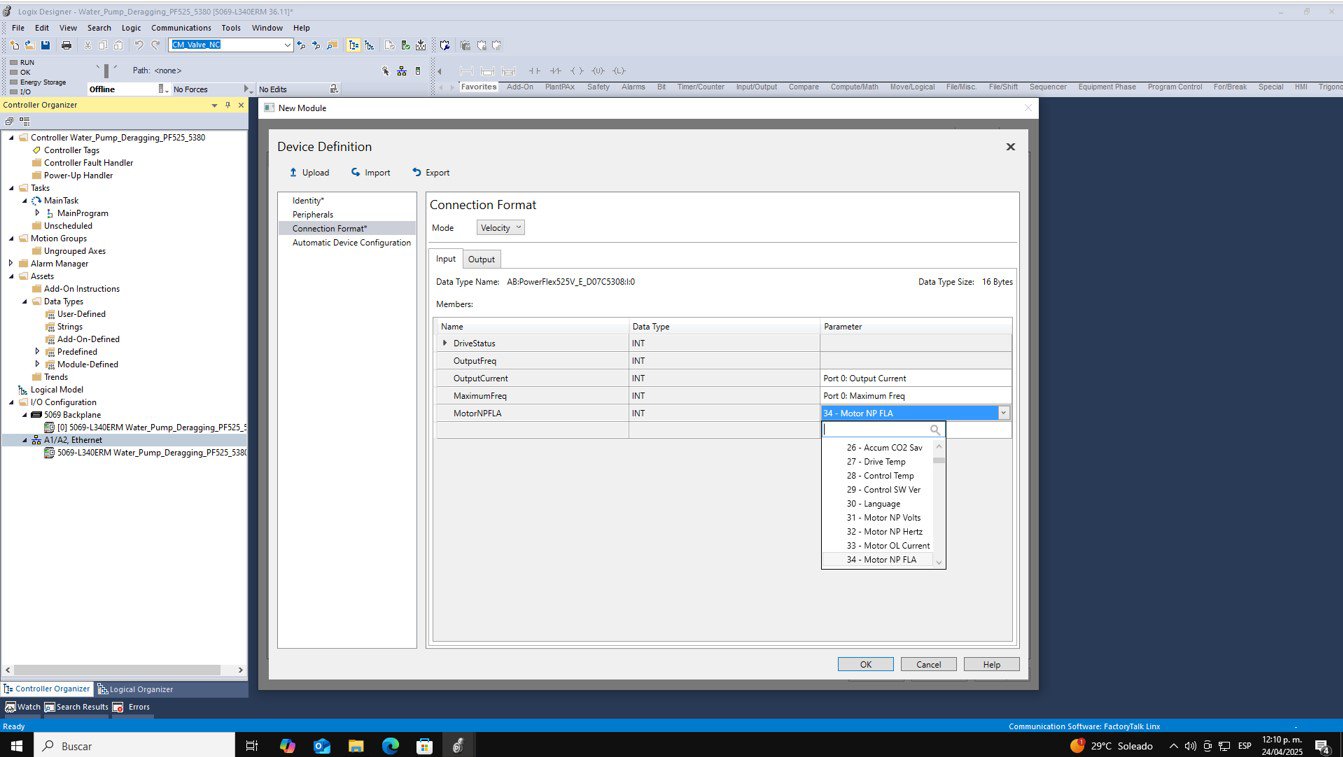Toggle the Controller Organizer toolbar icon
Viewport: 1343px width, 757px height.
pos(353,45)
